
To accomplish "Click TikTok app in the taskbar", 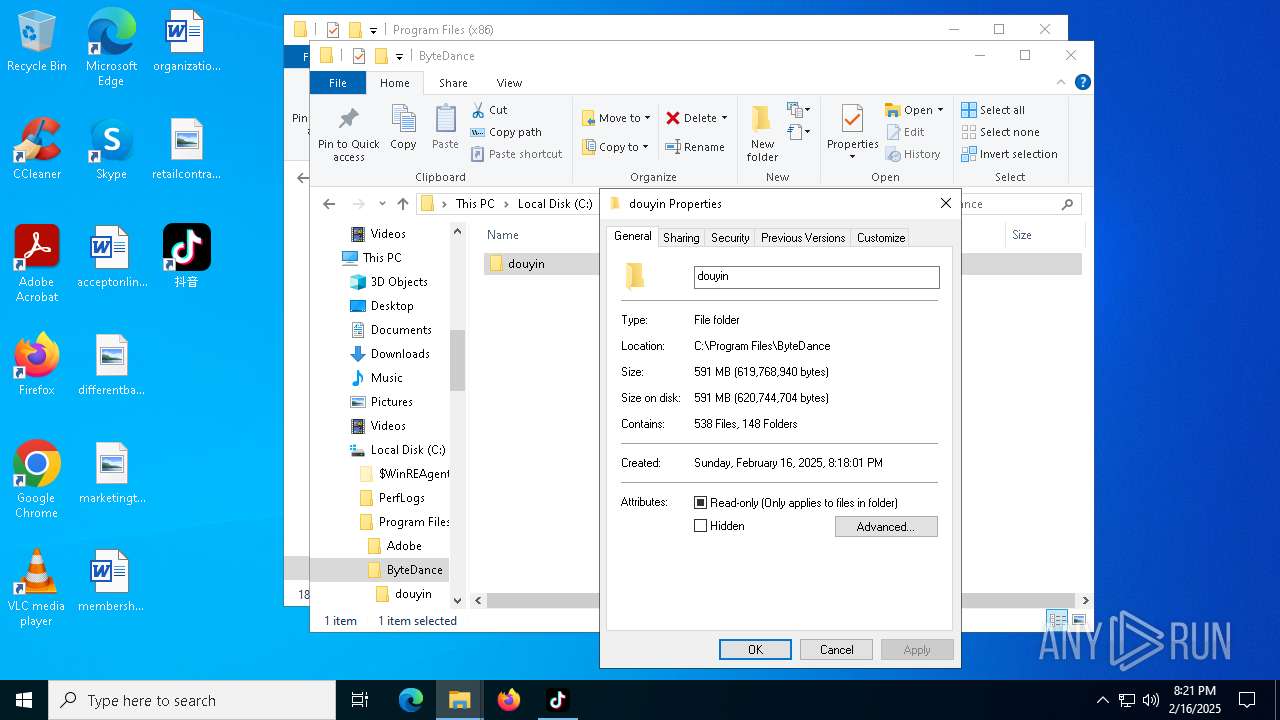I will click(558, 700).
